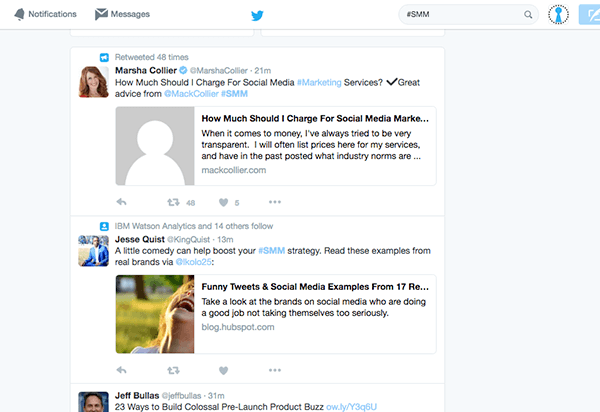Open the Messages envelope icon
Screen dimensions: 600x412
pyautogui.click(x=101, y=14)
